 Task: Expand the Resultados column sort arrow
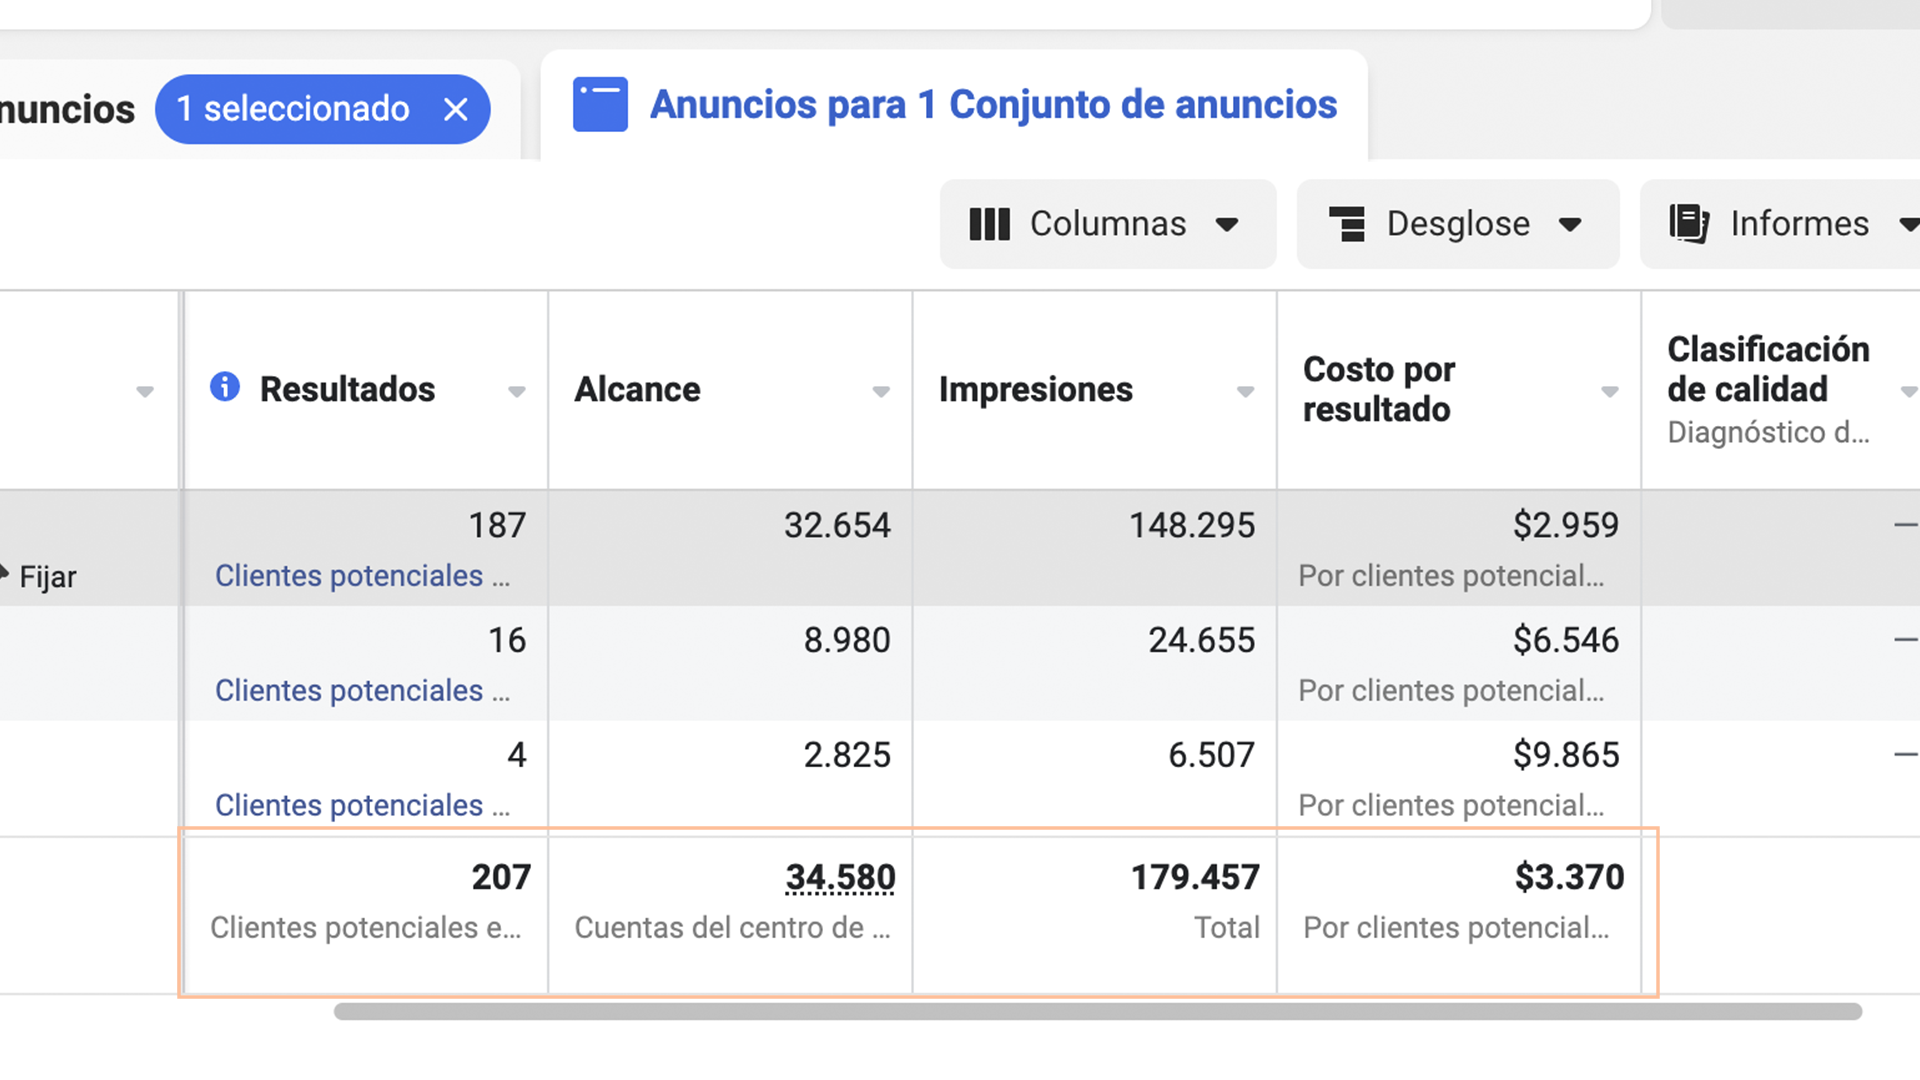517,392
